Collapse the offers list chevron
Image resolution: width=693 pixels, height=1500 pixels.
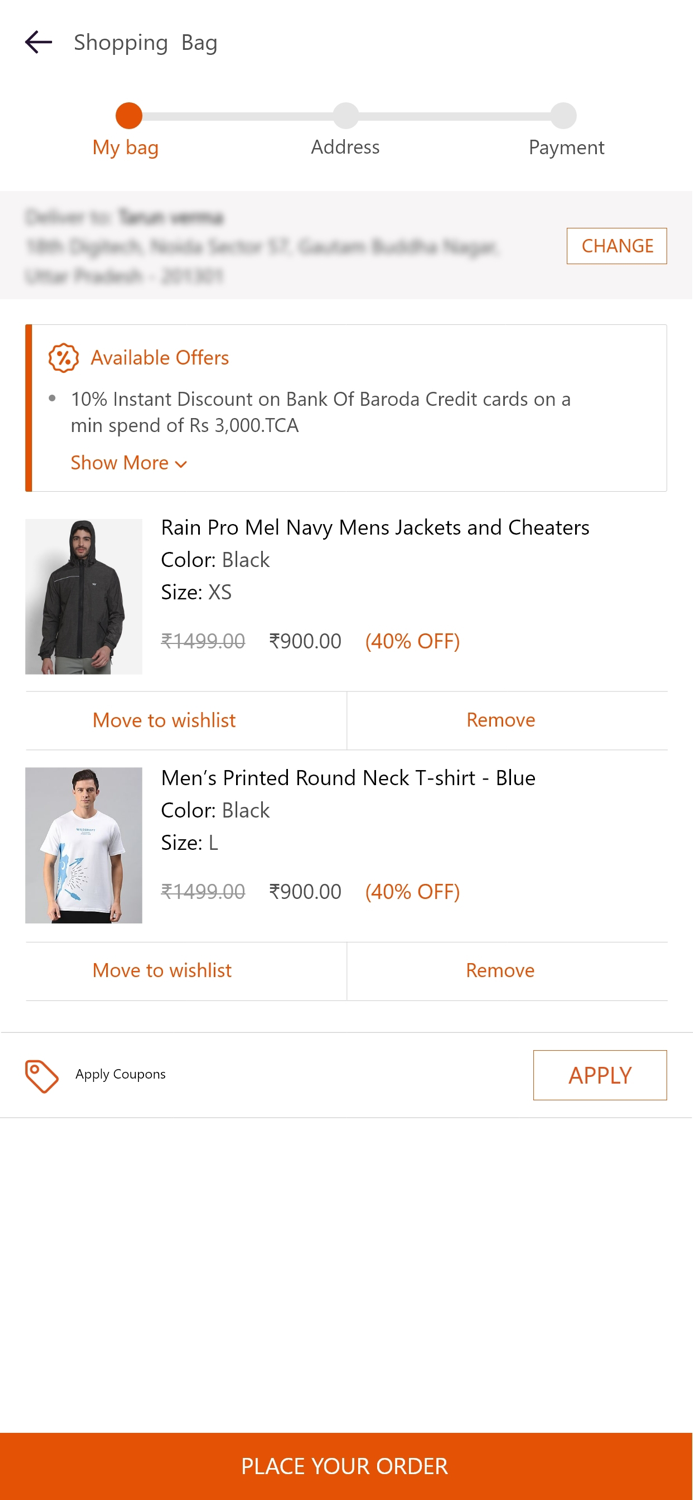(181, 464)
